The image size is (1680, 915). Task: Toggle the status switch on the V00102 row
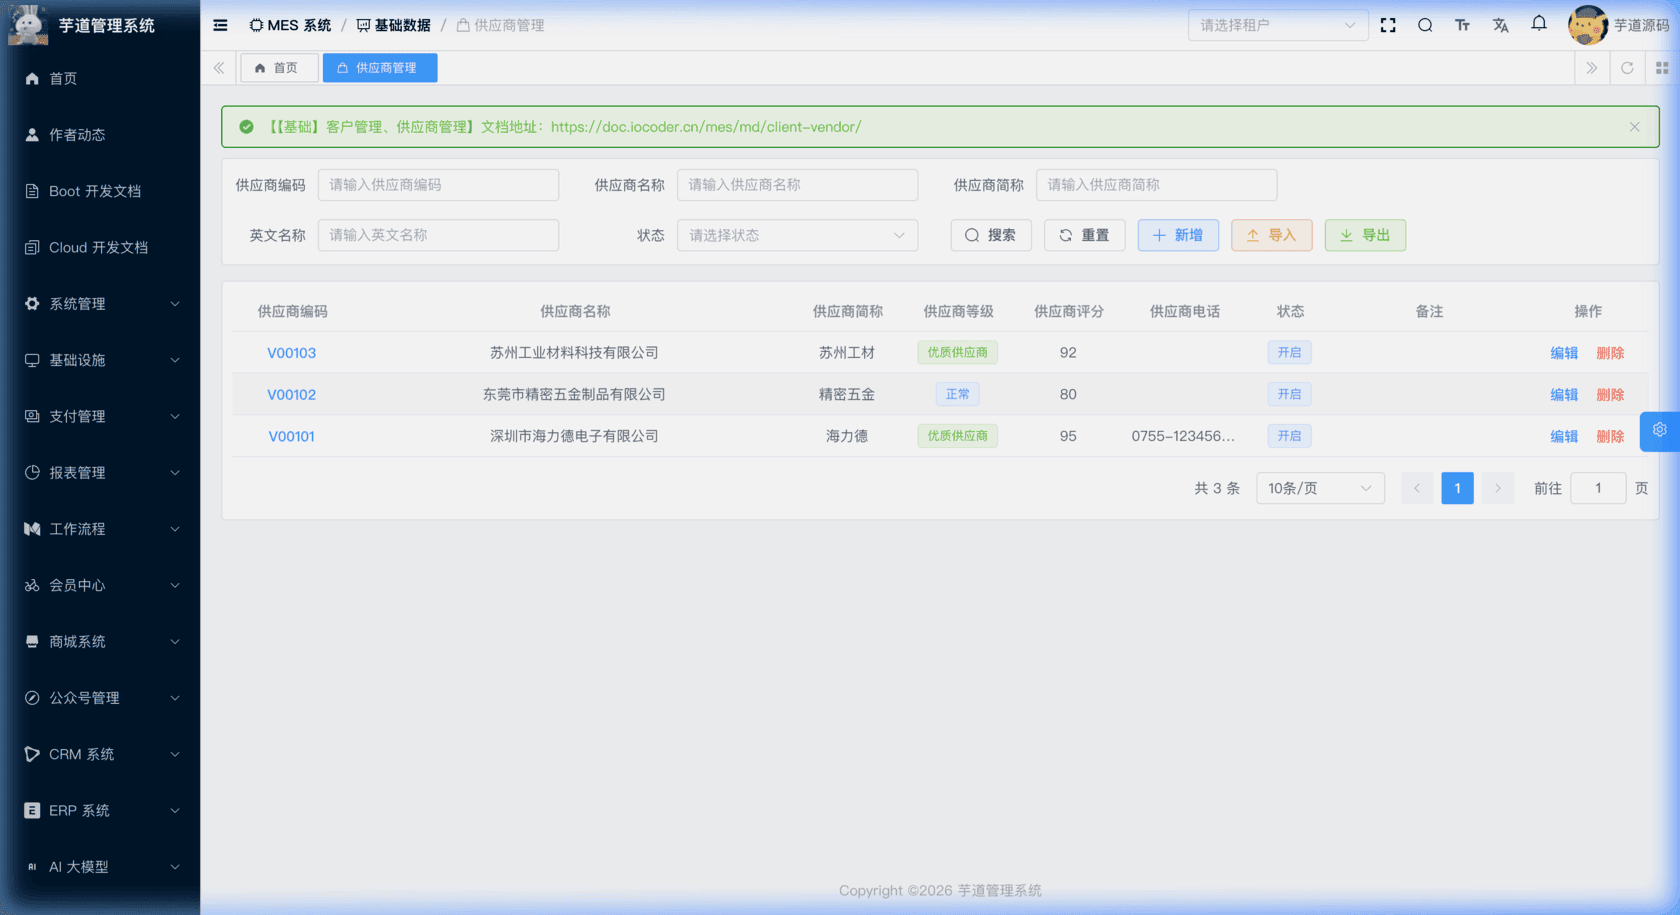tap(1289, 394)
